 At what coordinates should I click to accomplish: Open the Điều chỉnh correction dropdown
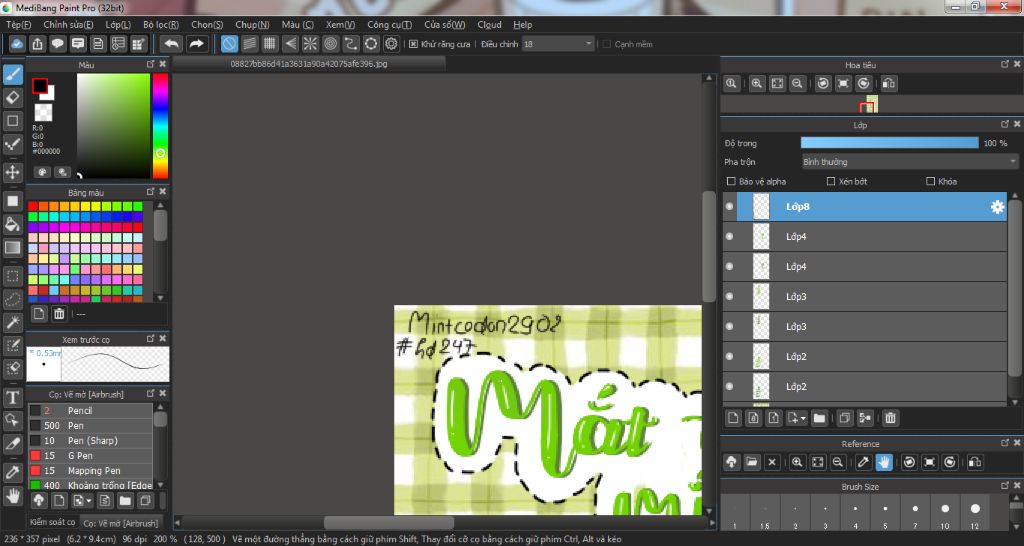pyautogui.click(x=558, y=44)
